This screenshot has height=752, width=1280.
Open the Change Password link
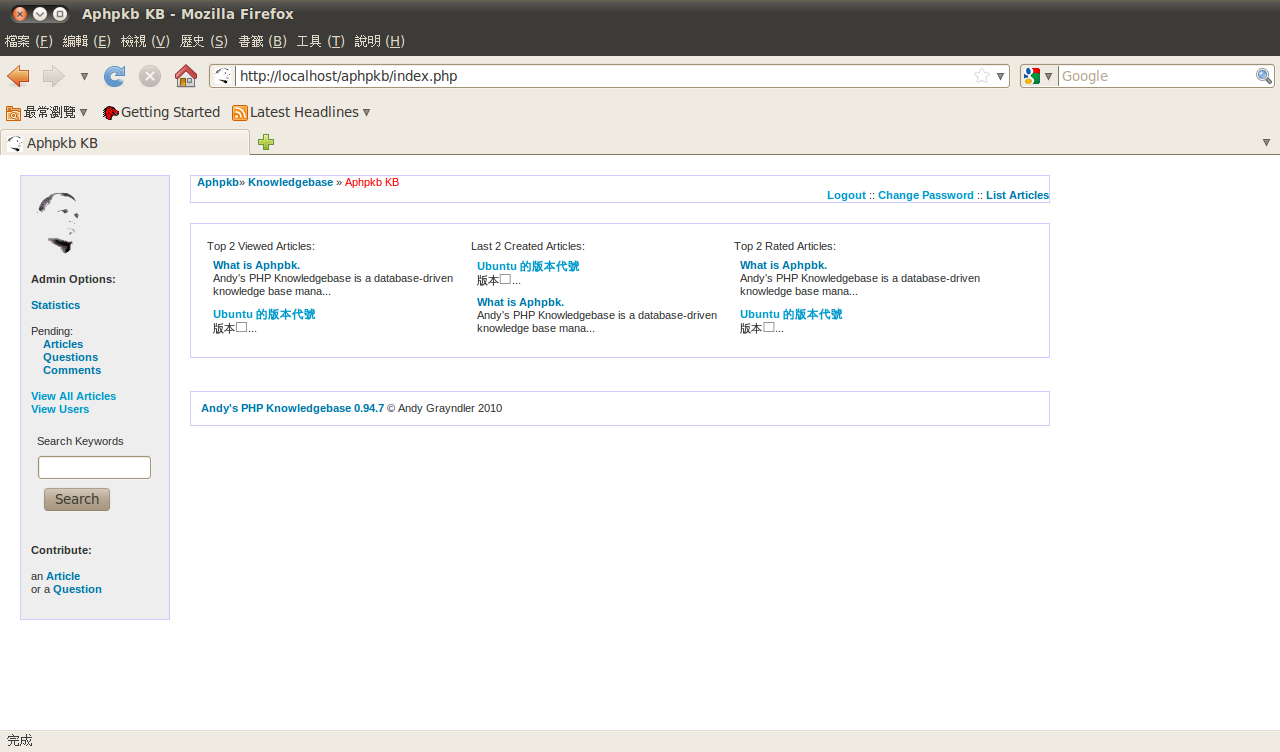[x=926, y=195]
